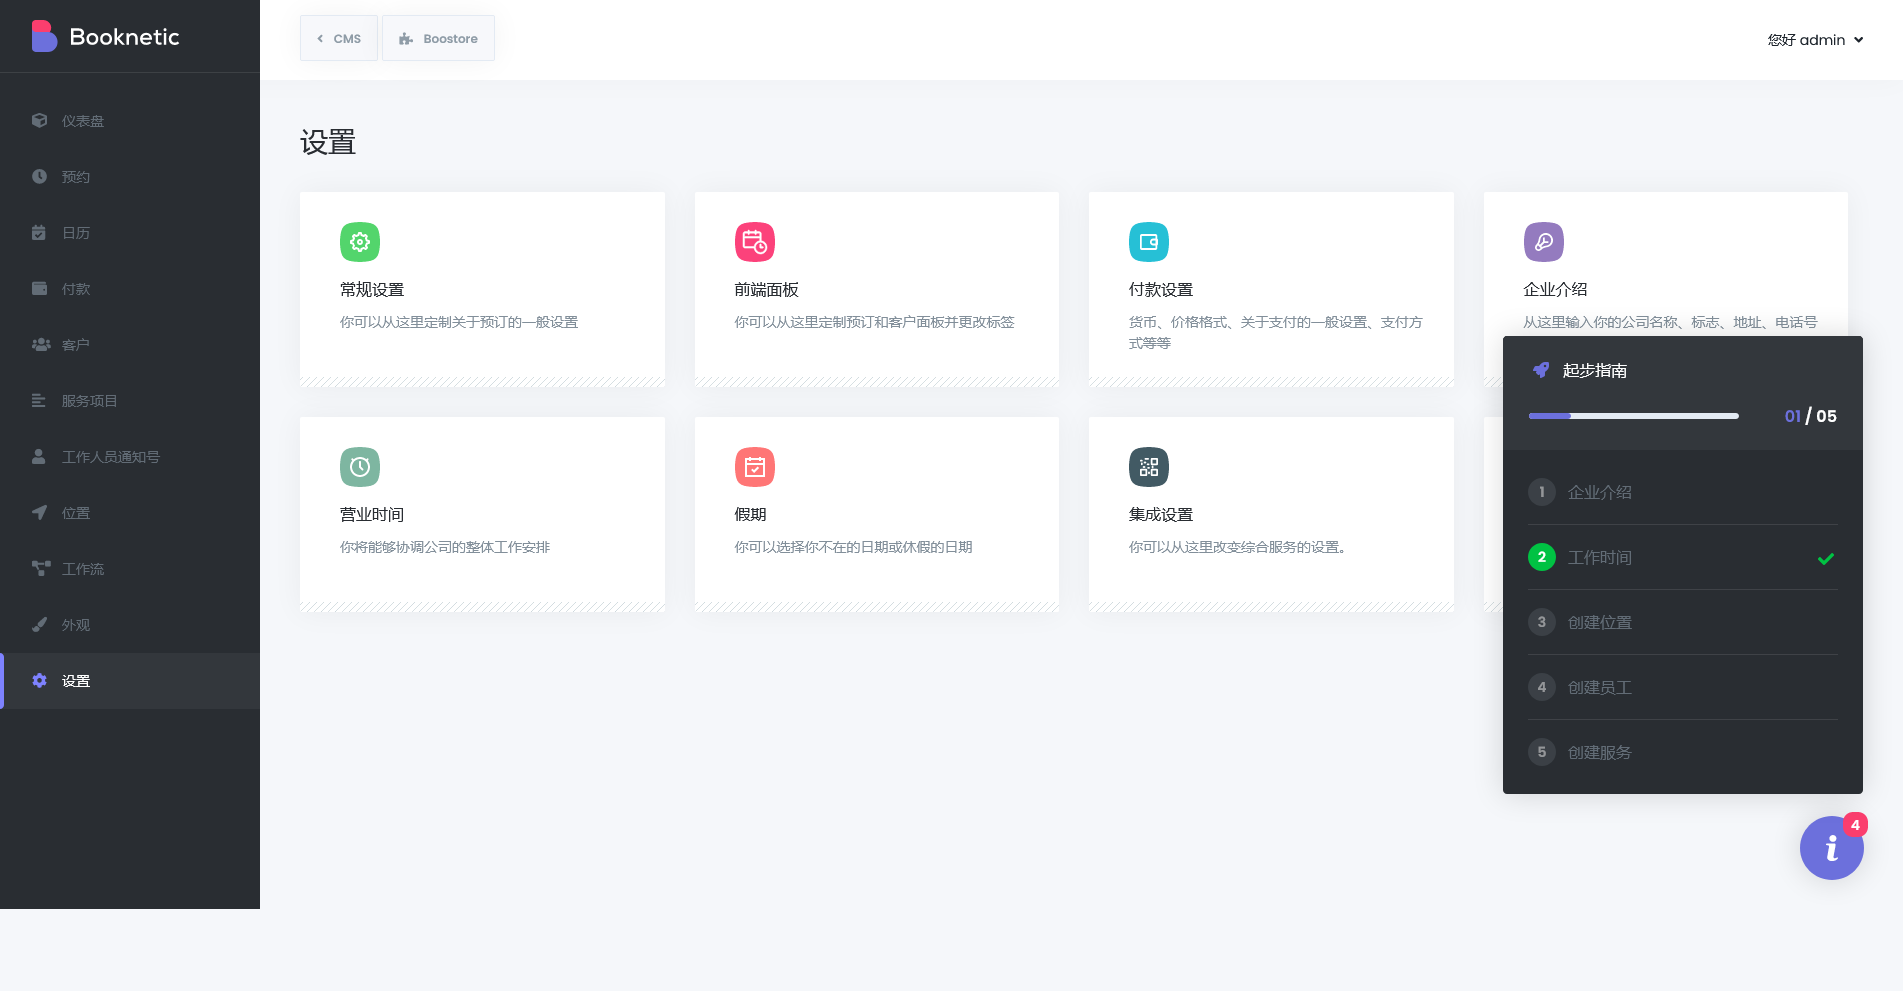Select step 5 创建服务 in the guide
1903x991 pixels.
[1599, 752]
